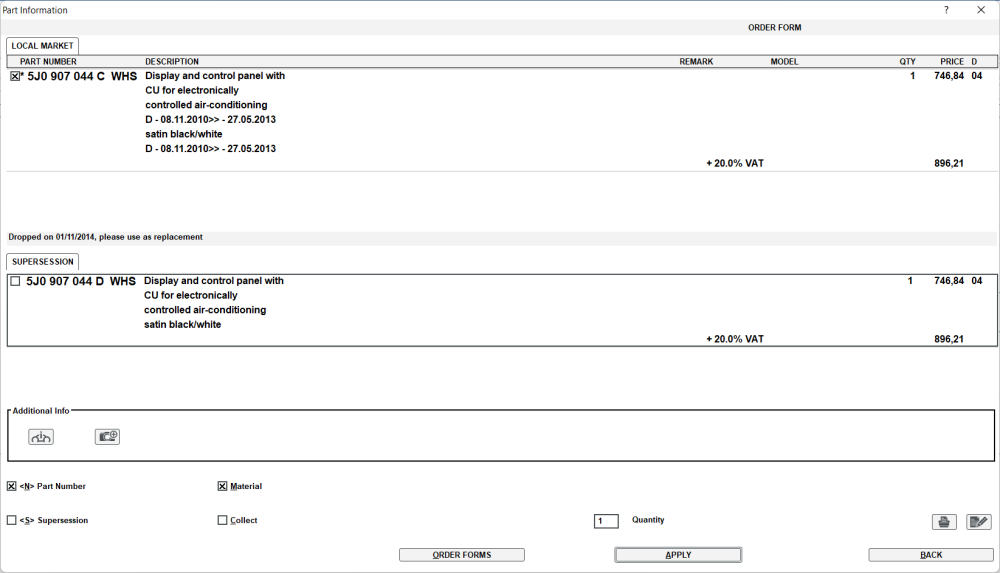Viewport: 1000px width, 573px height.
Task: Toggle the Material checkbox
Action: (x=222, y=486)
